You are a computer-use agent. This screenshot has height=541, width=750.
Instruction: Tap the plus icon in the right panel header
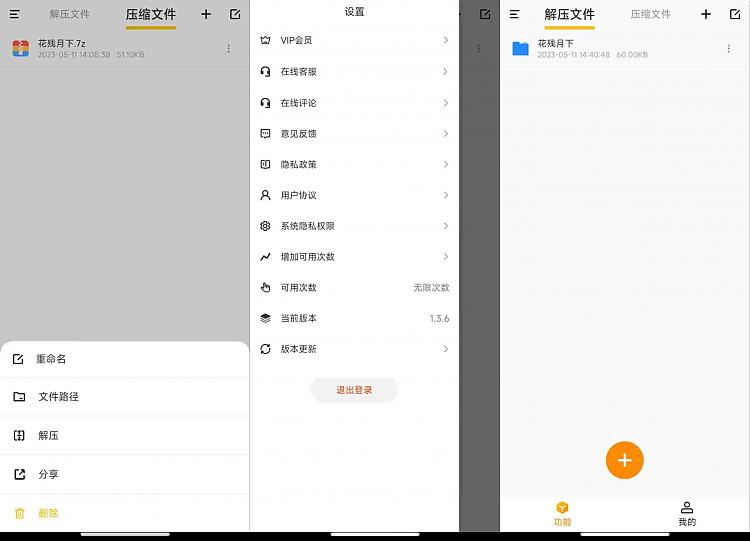pos(706,14)
